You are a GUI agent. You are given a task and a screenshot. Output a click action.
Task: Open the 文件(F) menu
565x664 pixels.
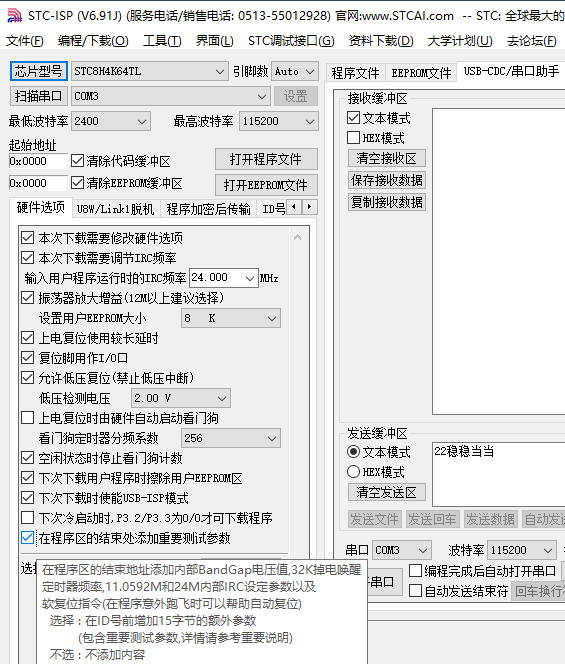click(x=25, y=41)
